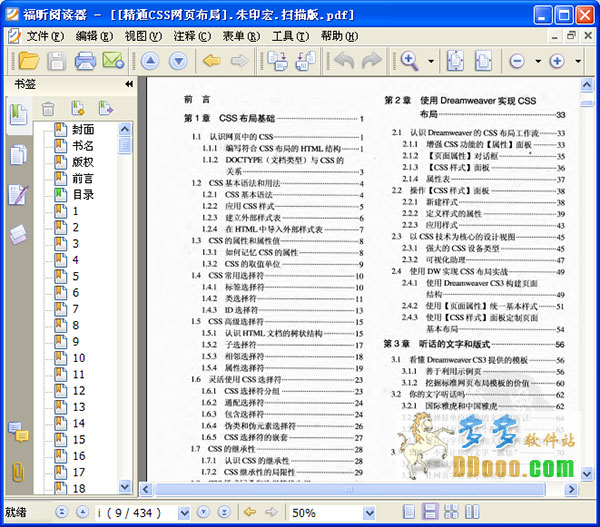Jump to last page in status bar
The height and width of the screenshot is (527, 600).
tap(224, 512)
